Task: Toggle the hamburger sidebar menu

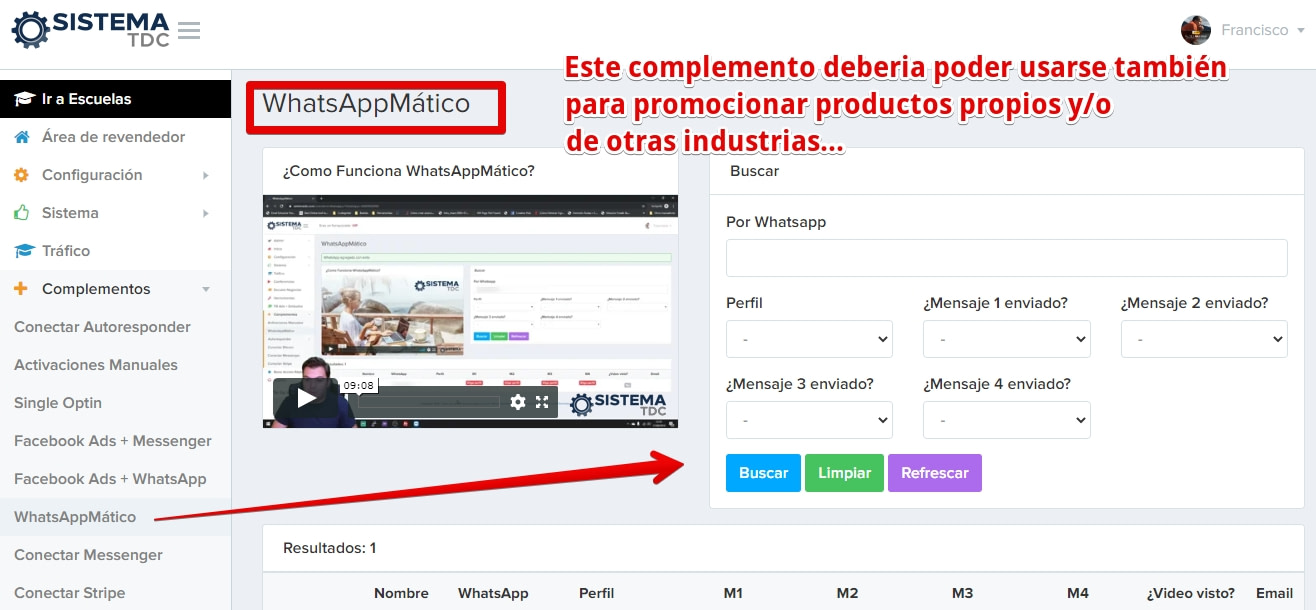Action: click(189, 31)
